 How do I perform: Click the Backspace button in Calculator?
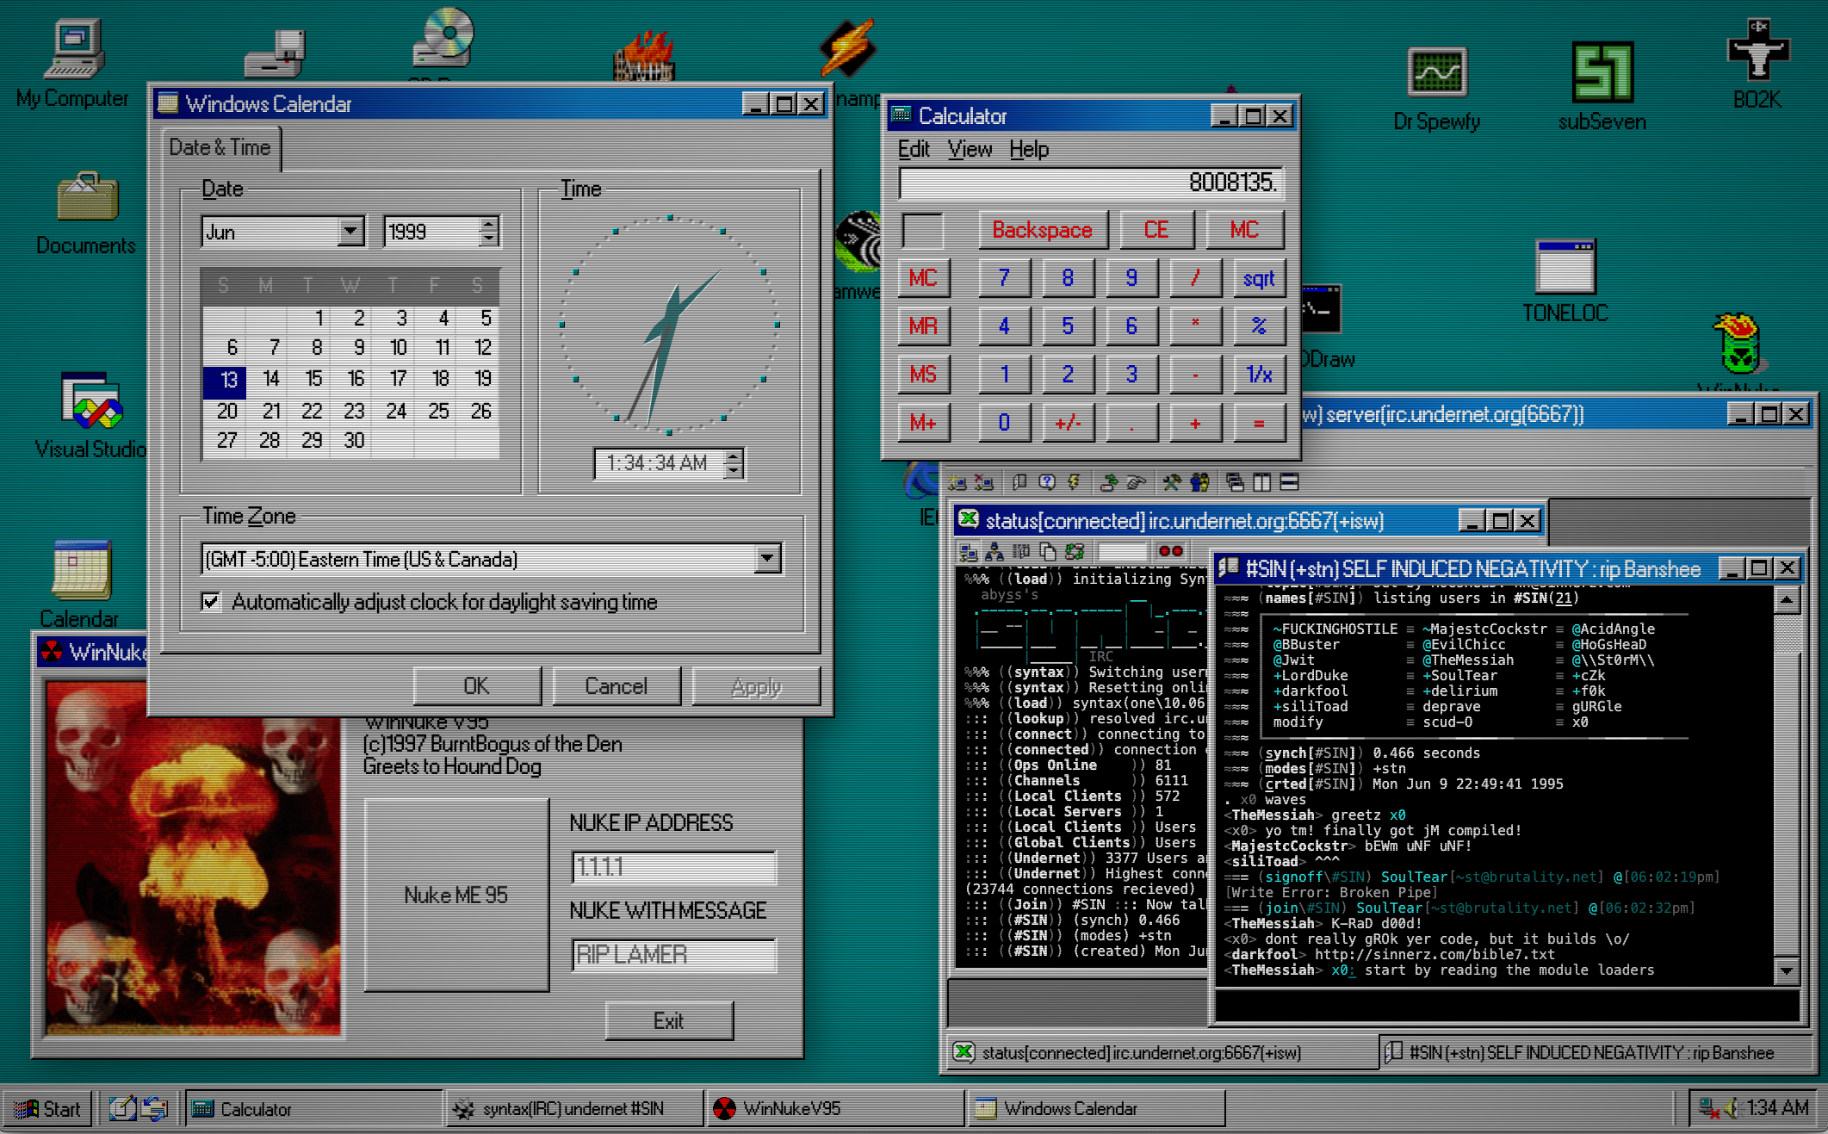(x=1042, y=230)
